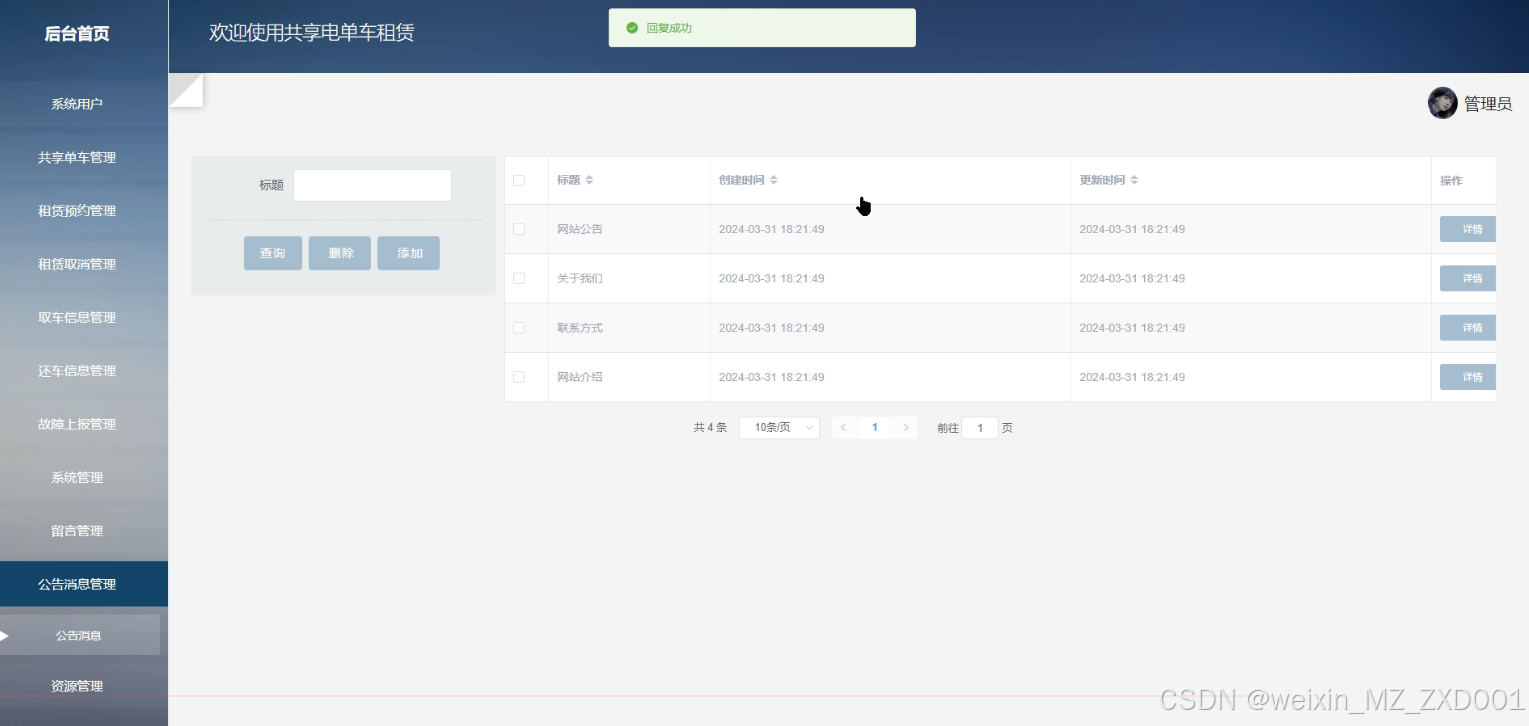This screenshot has height=726, width=1529.
Task: Check the 关于我们 row checkbox
Action: (x=519, y=278)
